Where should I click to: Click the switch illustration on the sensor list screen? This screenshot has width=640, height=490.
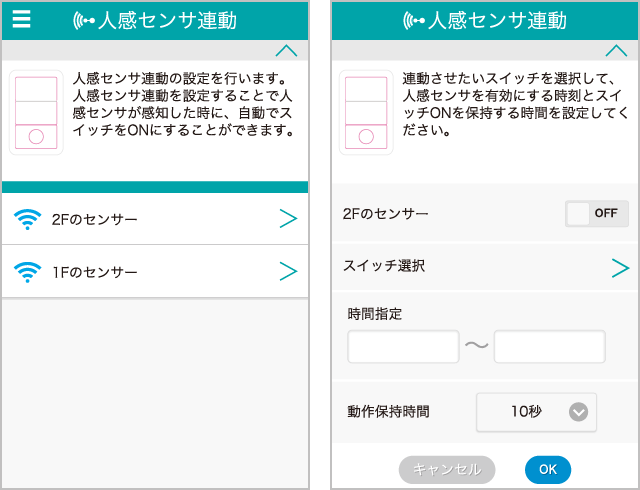click(36, 112)
